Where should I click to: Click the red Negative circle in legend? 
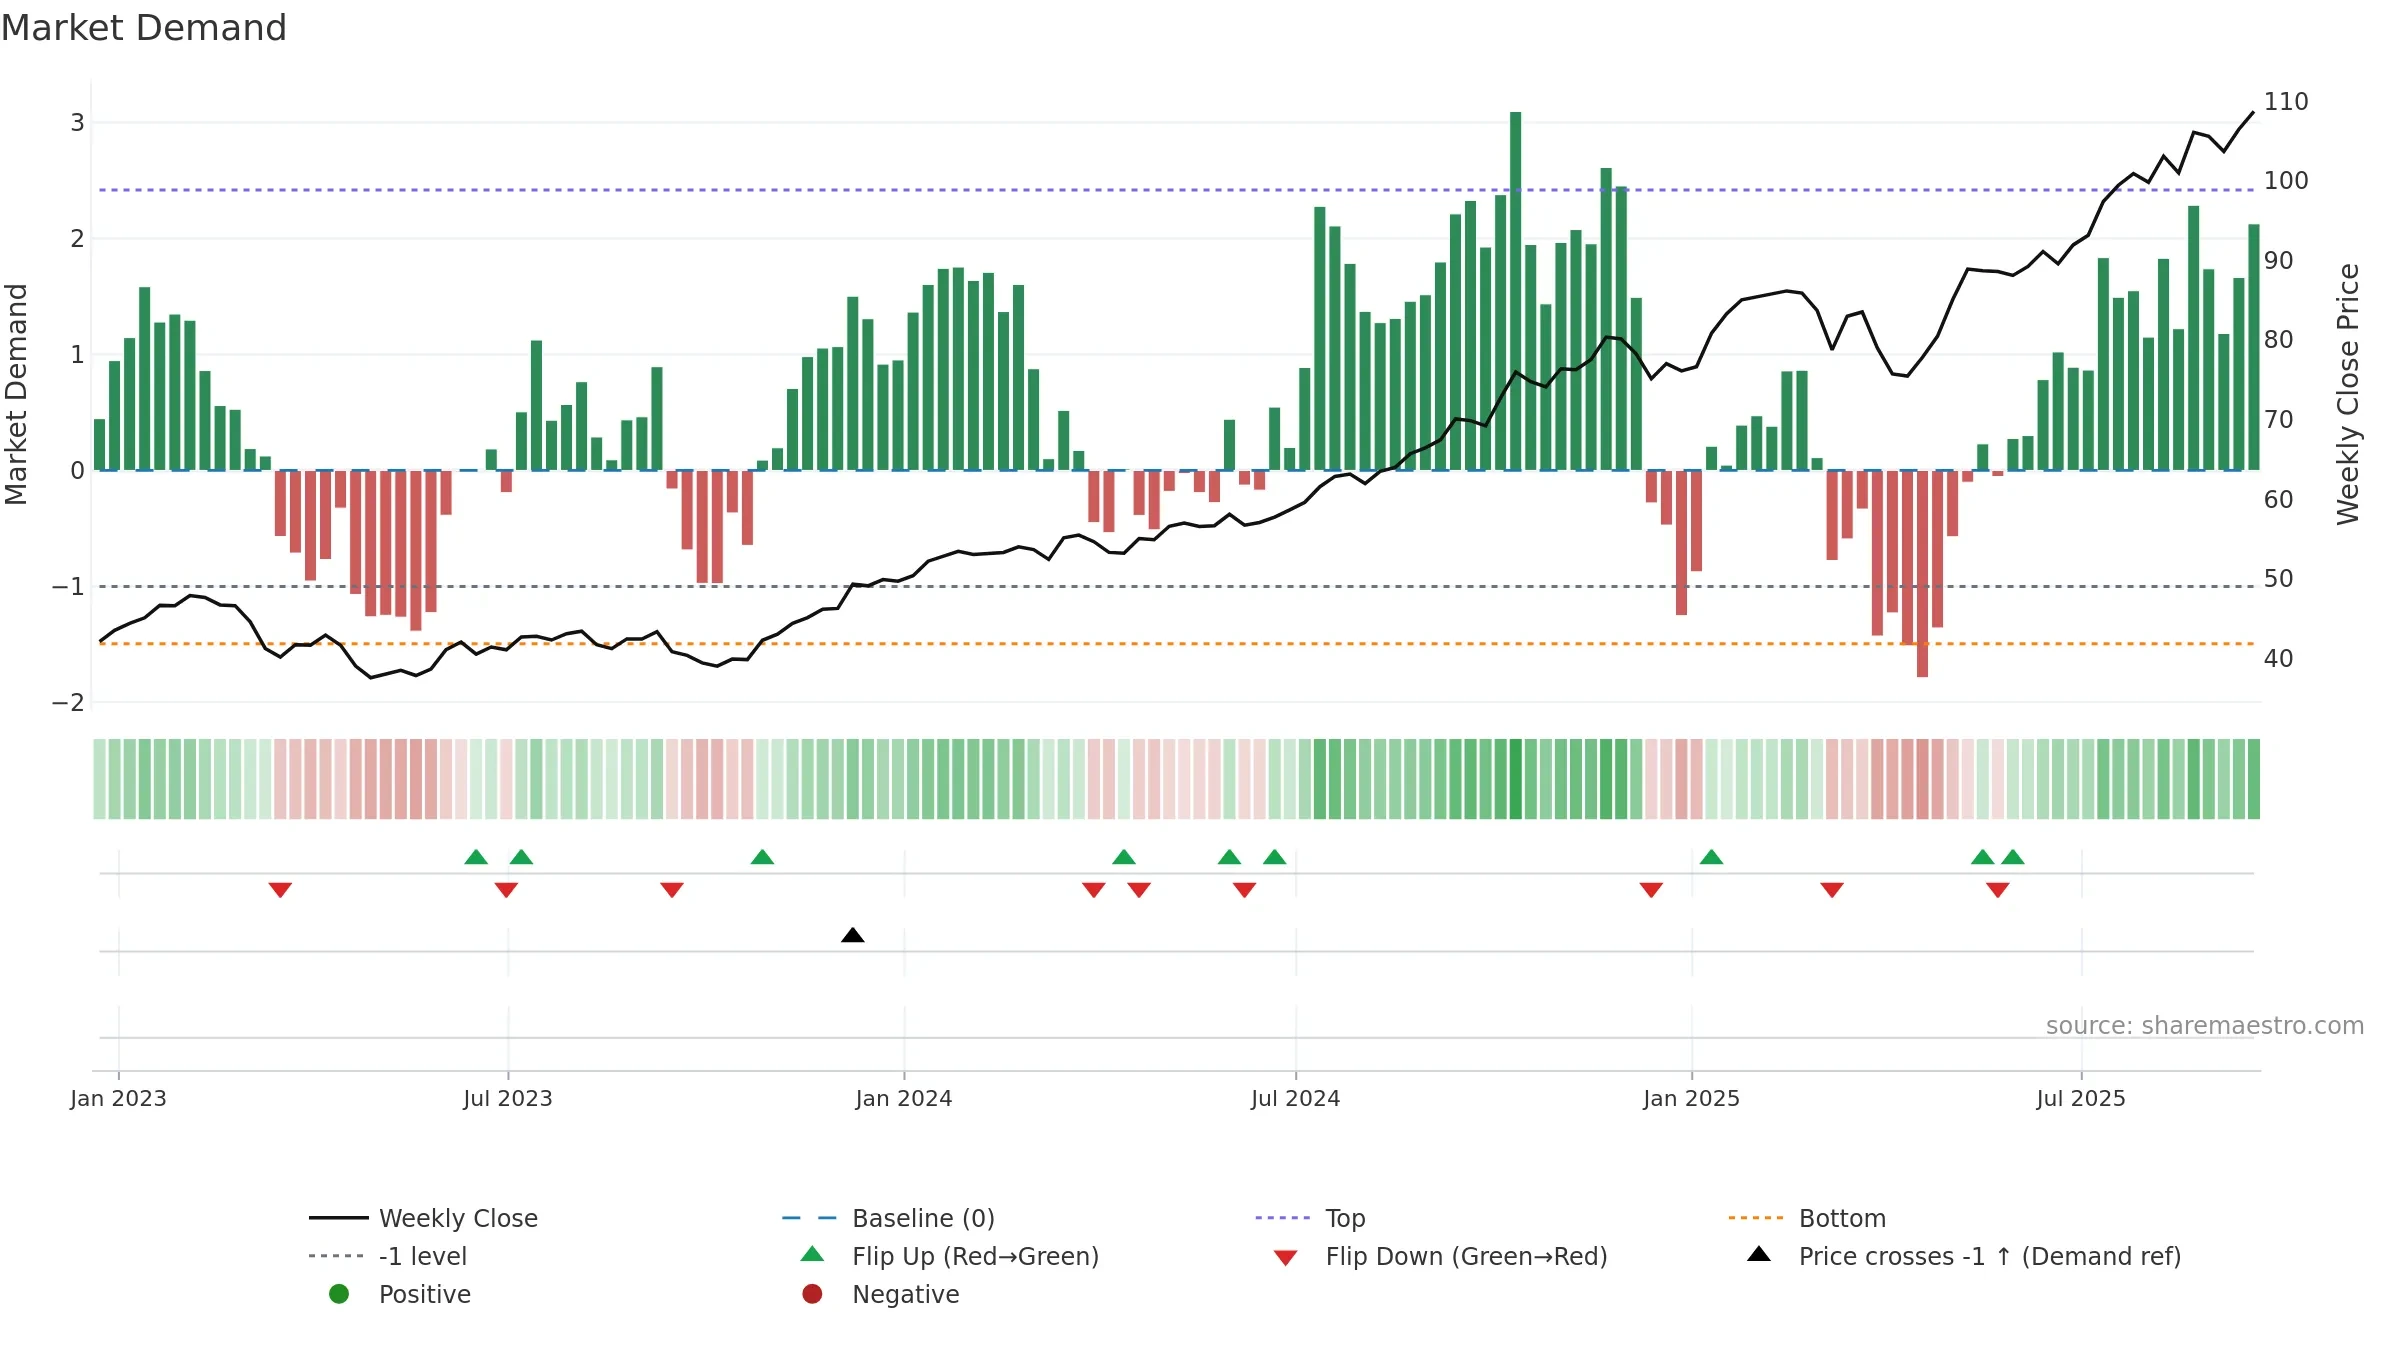pyautogui.click(x=812, y=1294)
